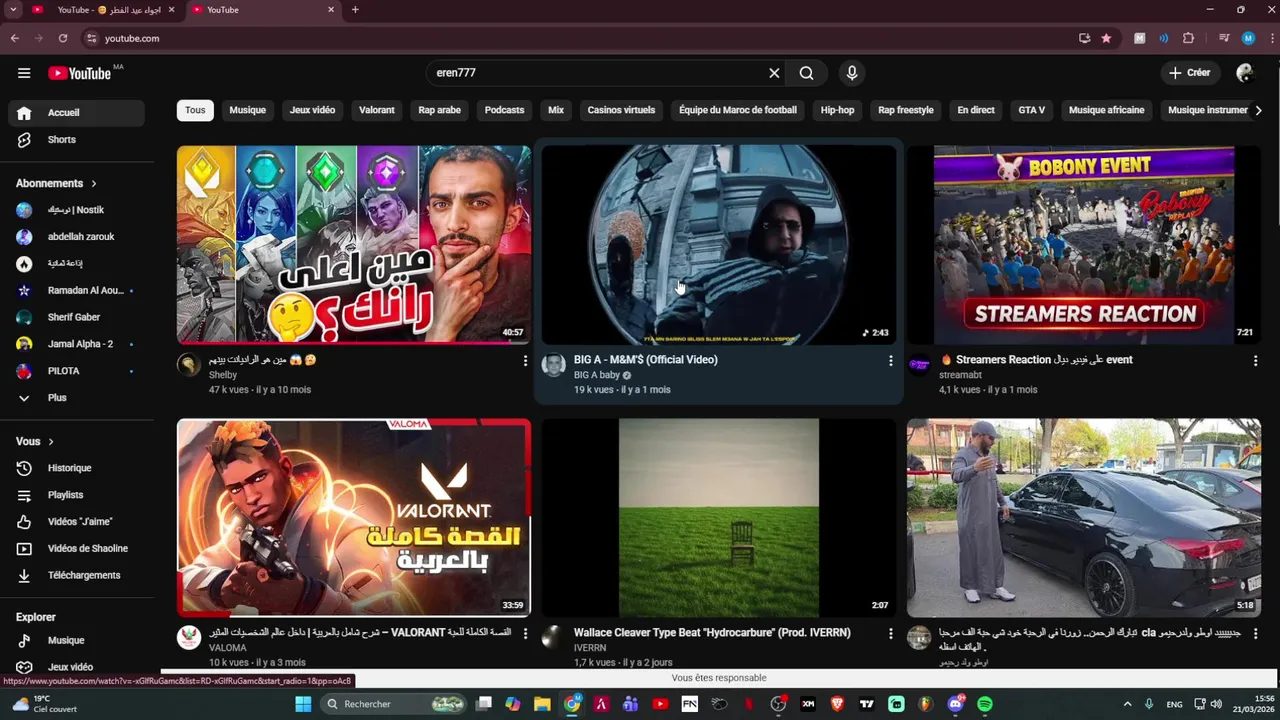Image resolution: width=1280 pixels, height=720 pixels.
Task: Click the VALOMA channel avatar
Action: [189, 638]
